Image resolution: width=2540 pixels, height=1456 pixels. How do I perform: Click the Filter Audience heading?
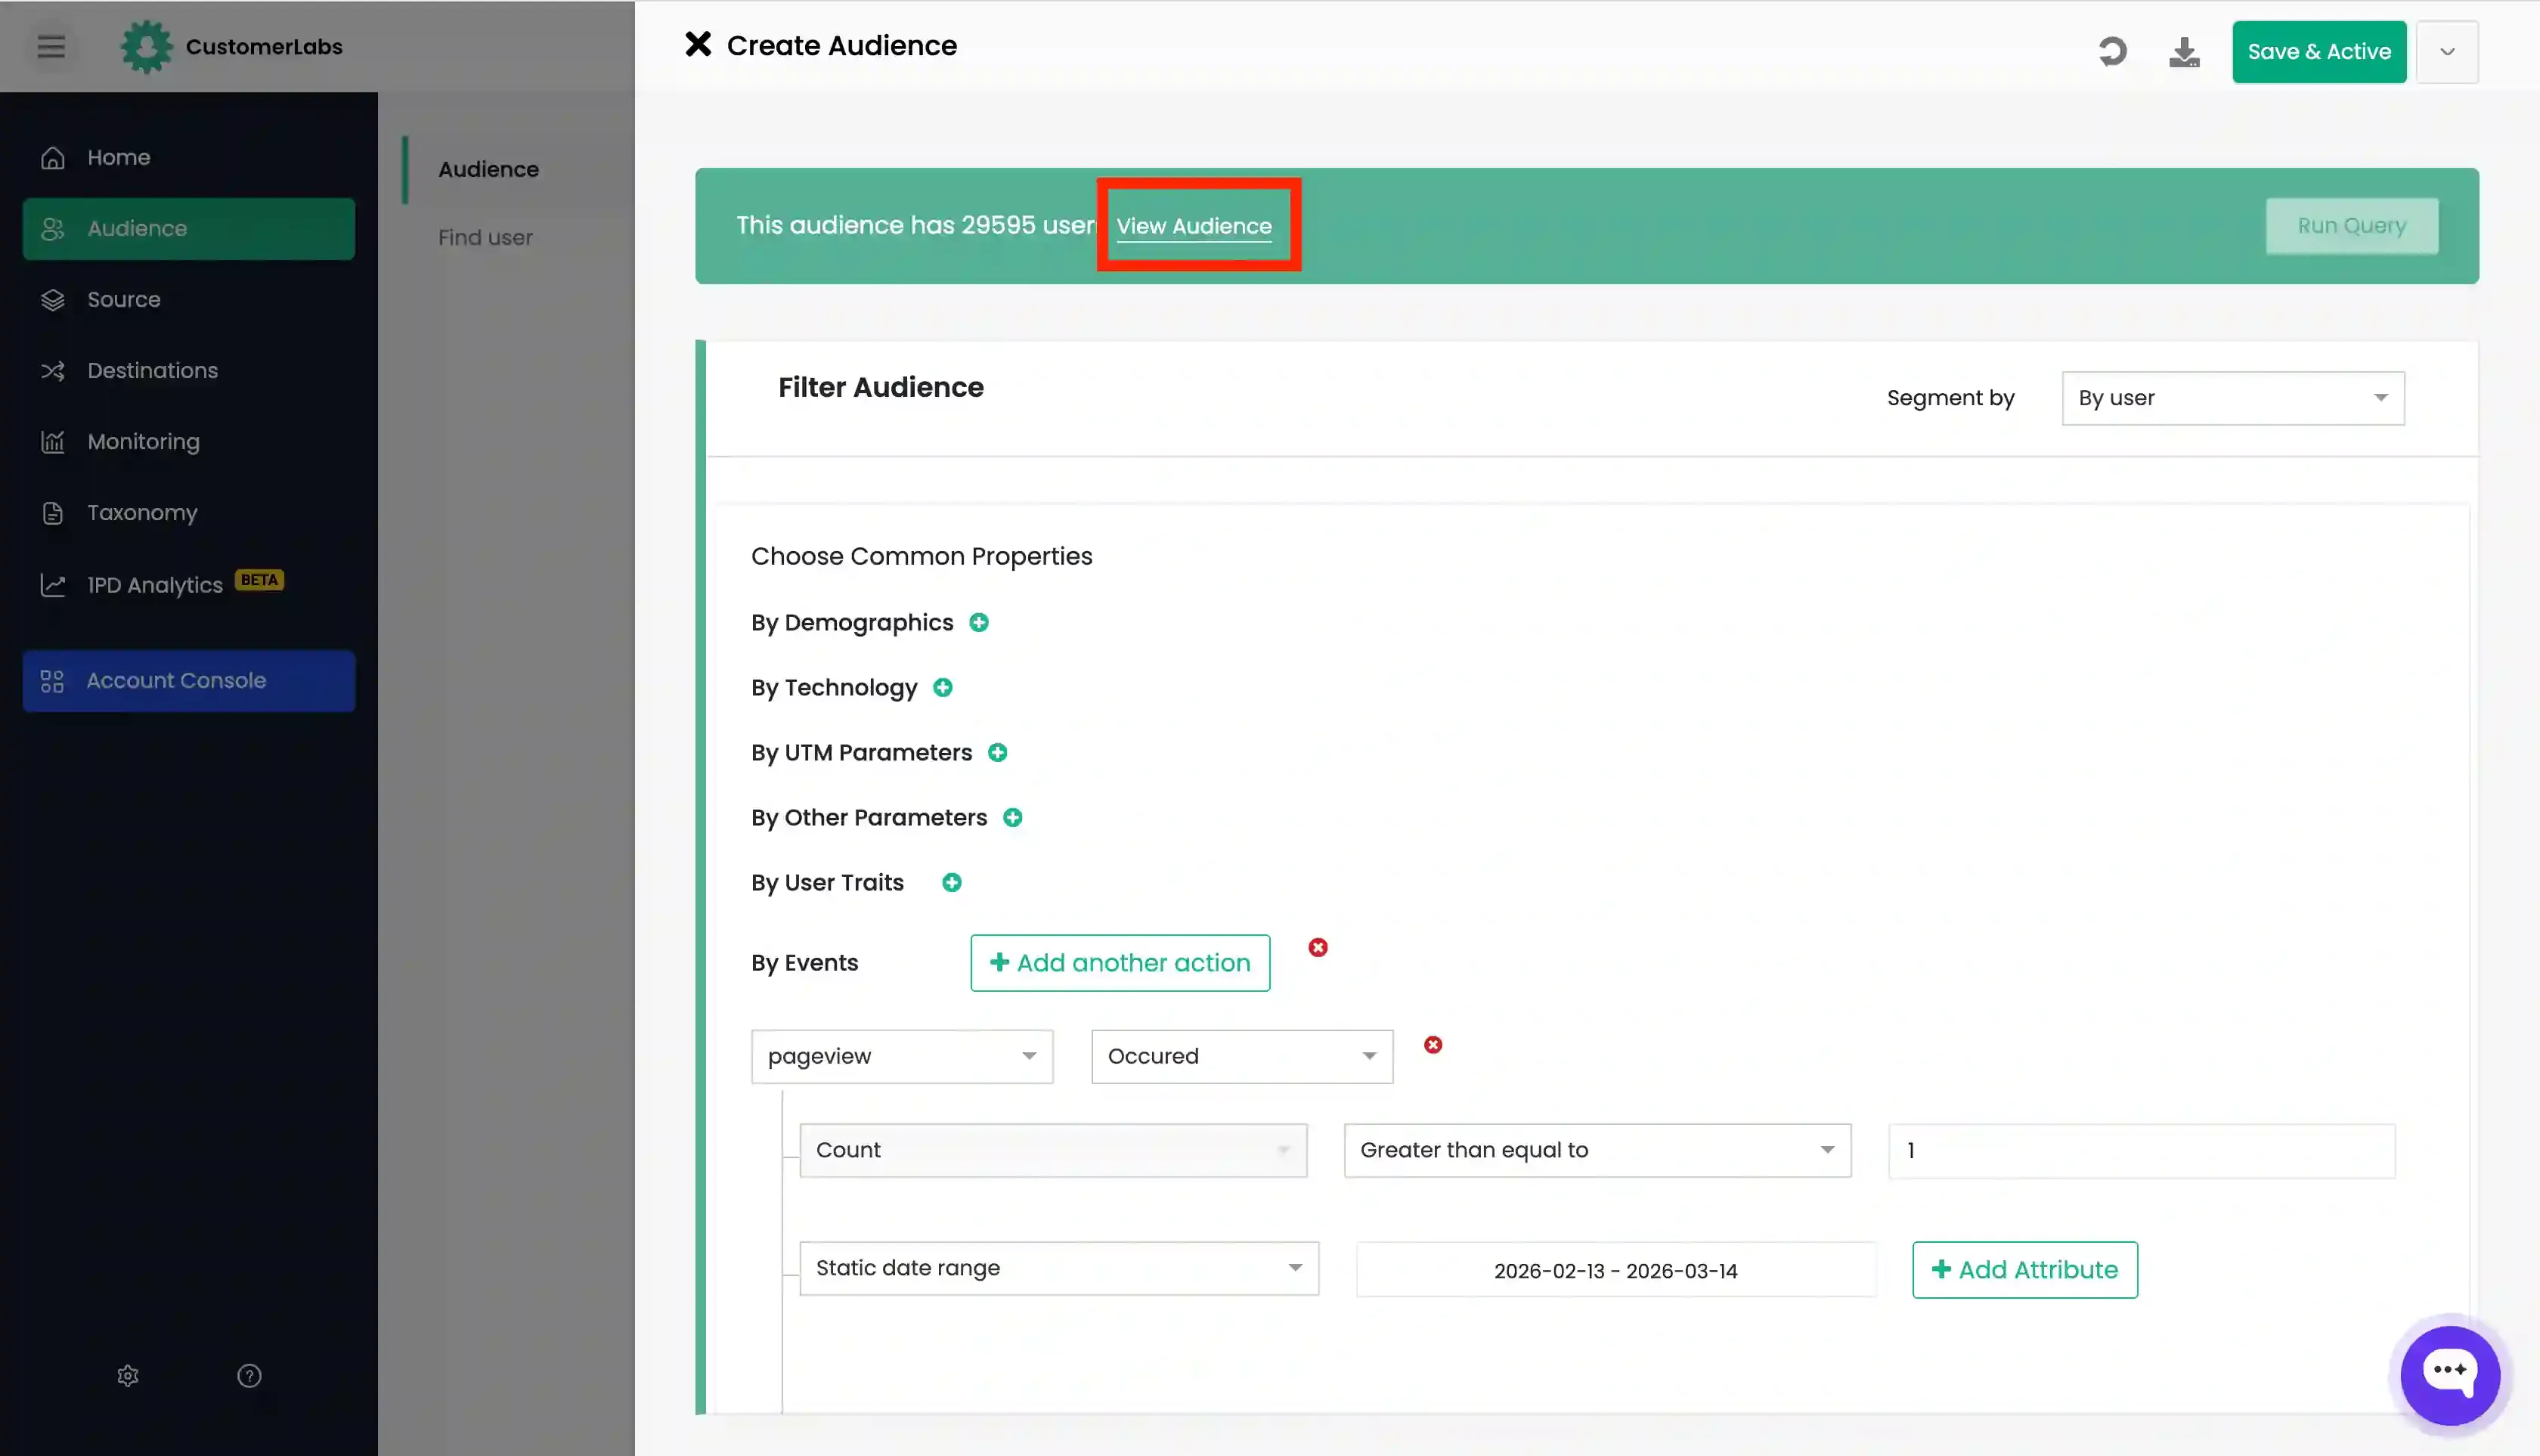point(880,387)
